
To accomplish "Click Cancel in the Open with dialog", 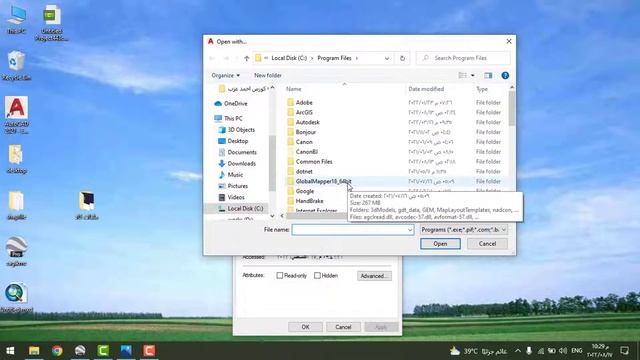I will [487, 244].
